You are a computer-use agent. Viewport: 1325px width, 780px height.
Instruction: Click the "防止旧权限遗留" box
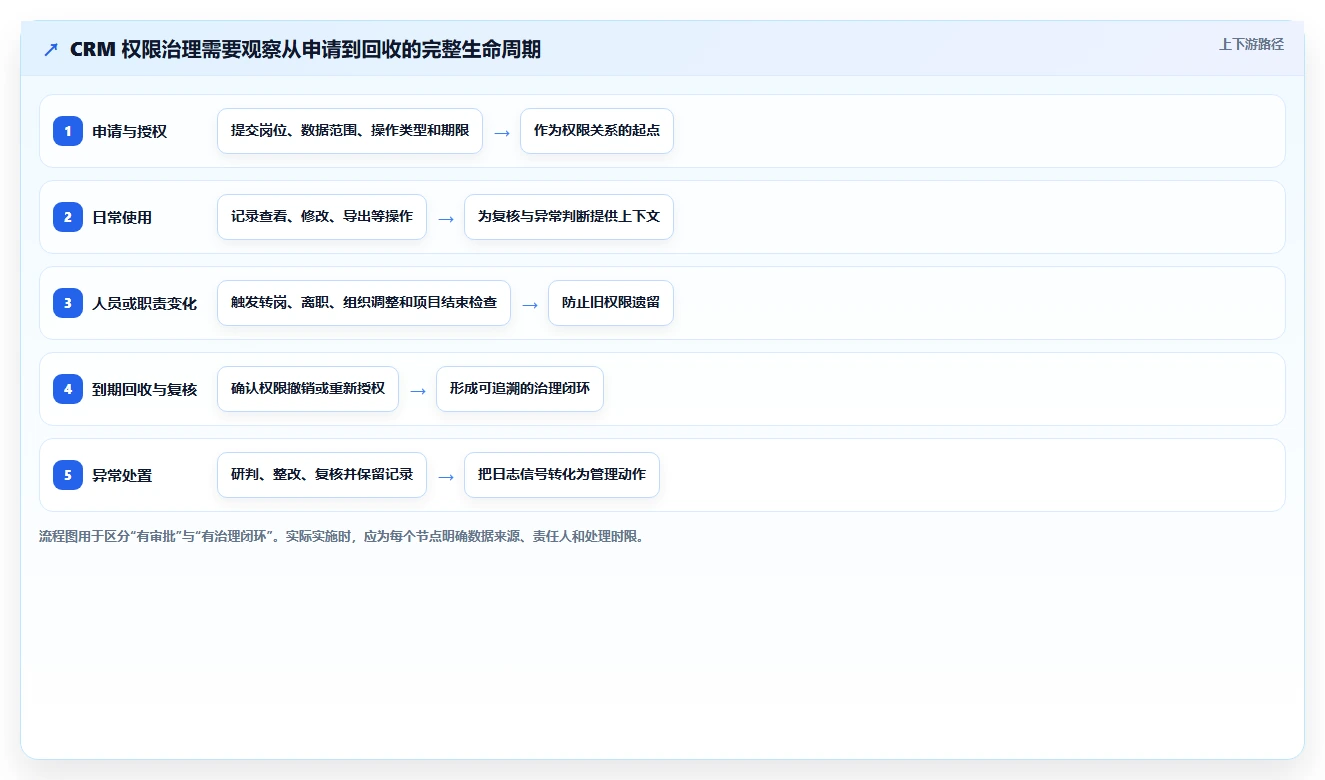(x=611, y=303)
